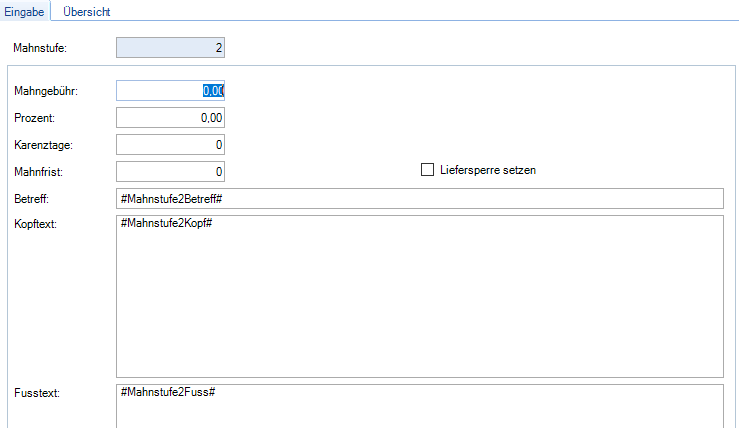Click the Mahnstufe label
This screenshot has height=428, width=739.
tap(41, 47)
